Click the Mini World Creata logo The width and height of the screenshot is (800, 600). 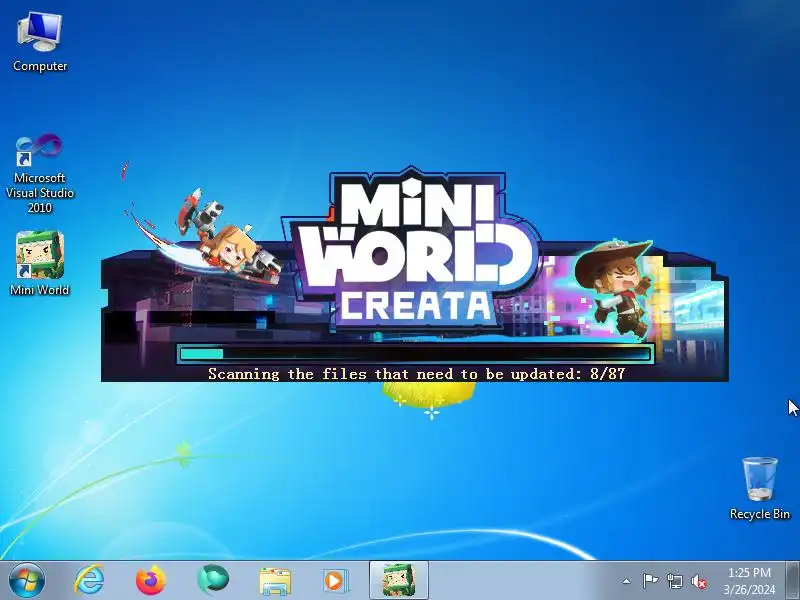point(413,250)
